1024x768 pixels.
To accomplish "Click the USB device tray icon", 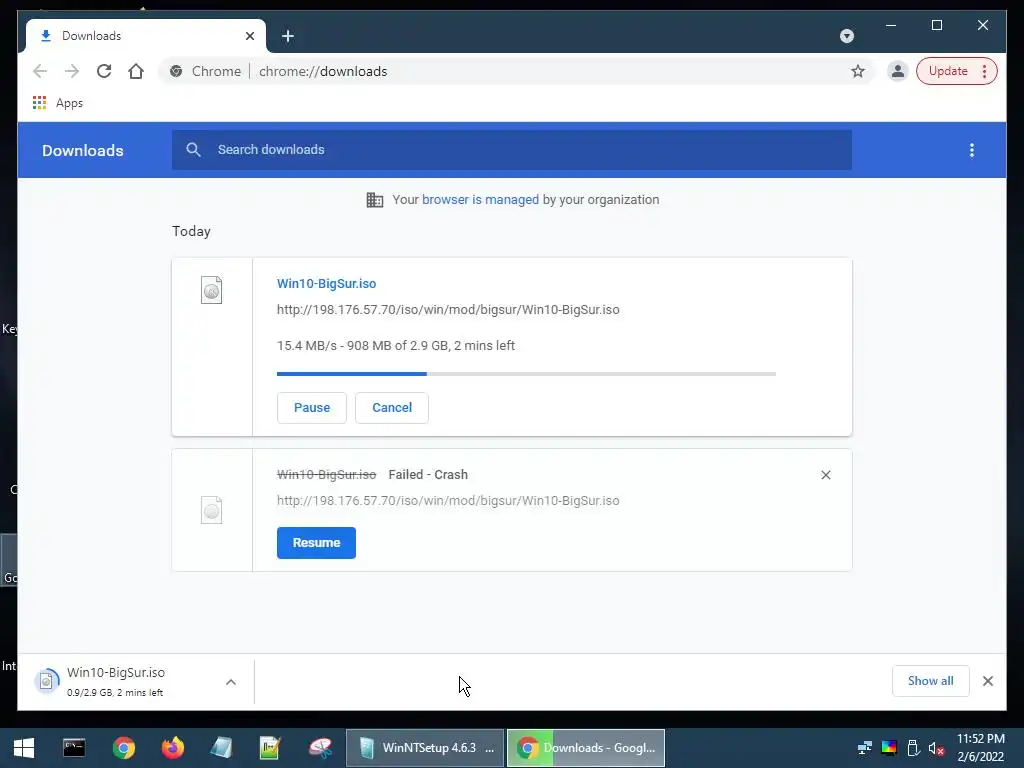I will coord(913,748).
